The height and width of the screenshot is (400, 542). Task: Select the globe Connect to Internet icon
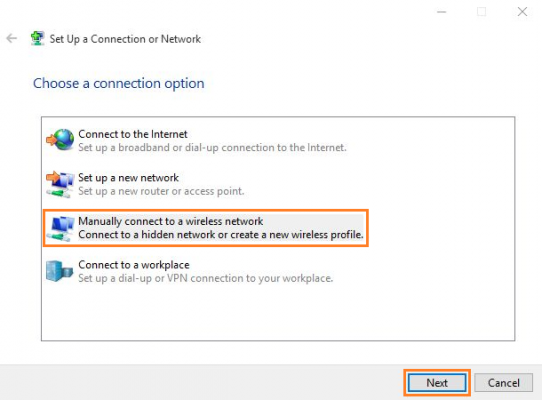coord(60,140)
